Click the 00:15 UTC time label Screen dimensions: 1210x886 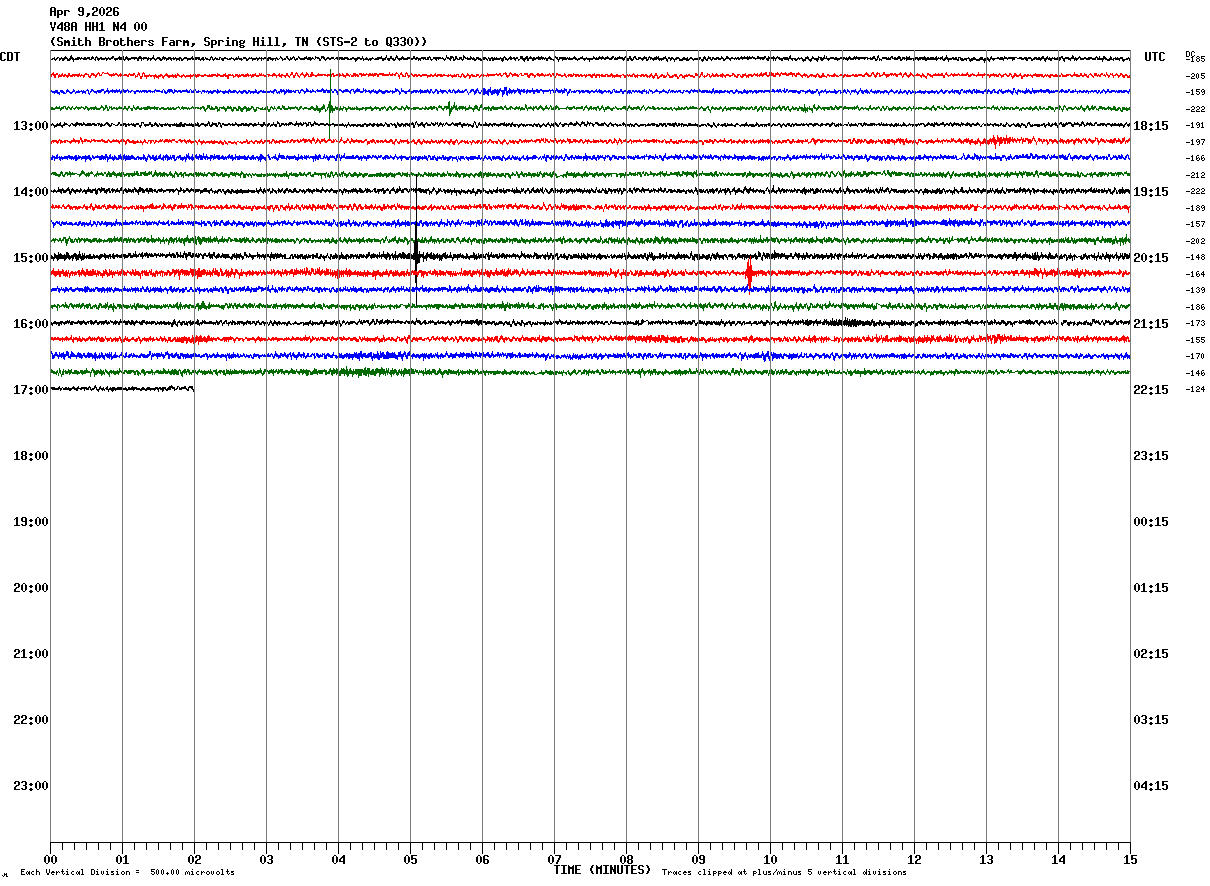point(1151,522)
